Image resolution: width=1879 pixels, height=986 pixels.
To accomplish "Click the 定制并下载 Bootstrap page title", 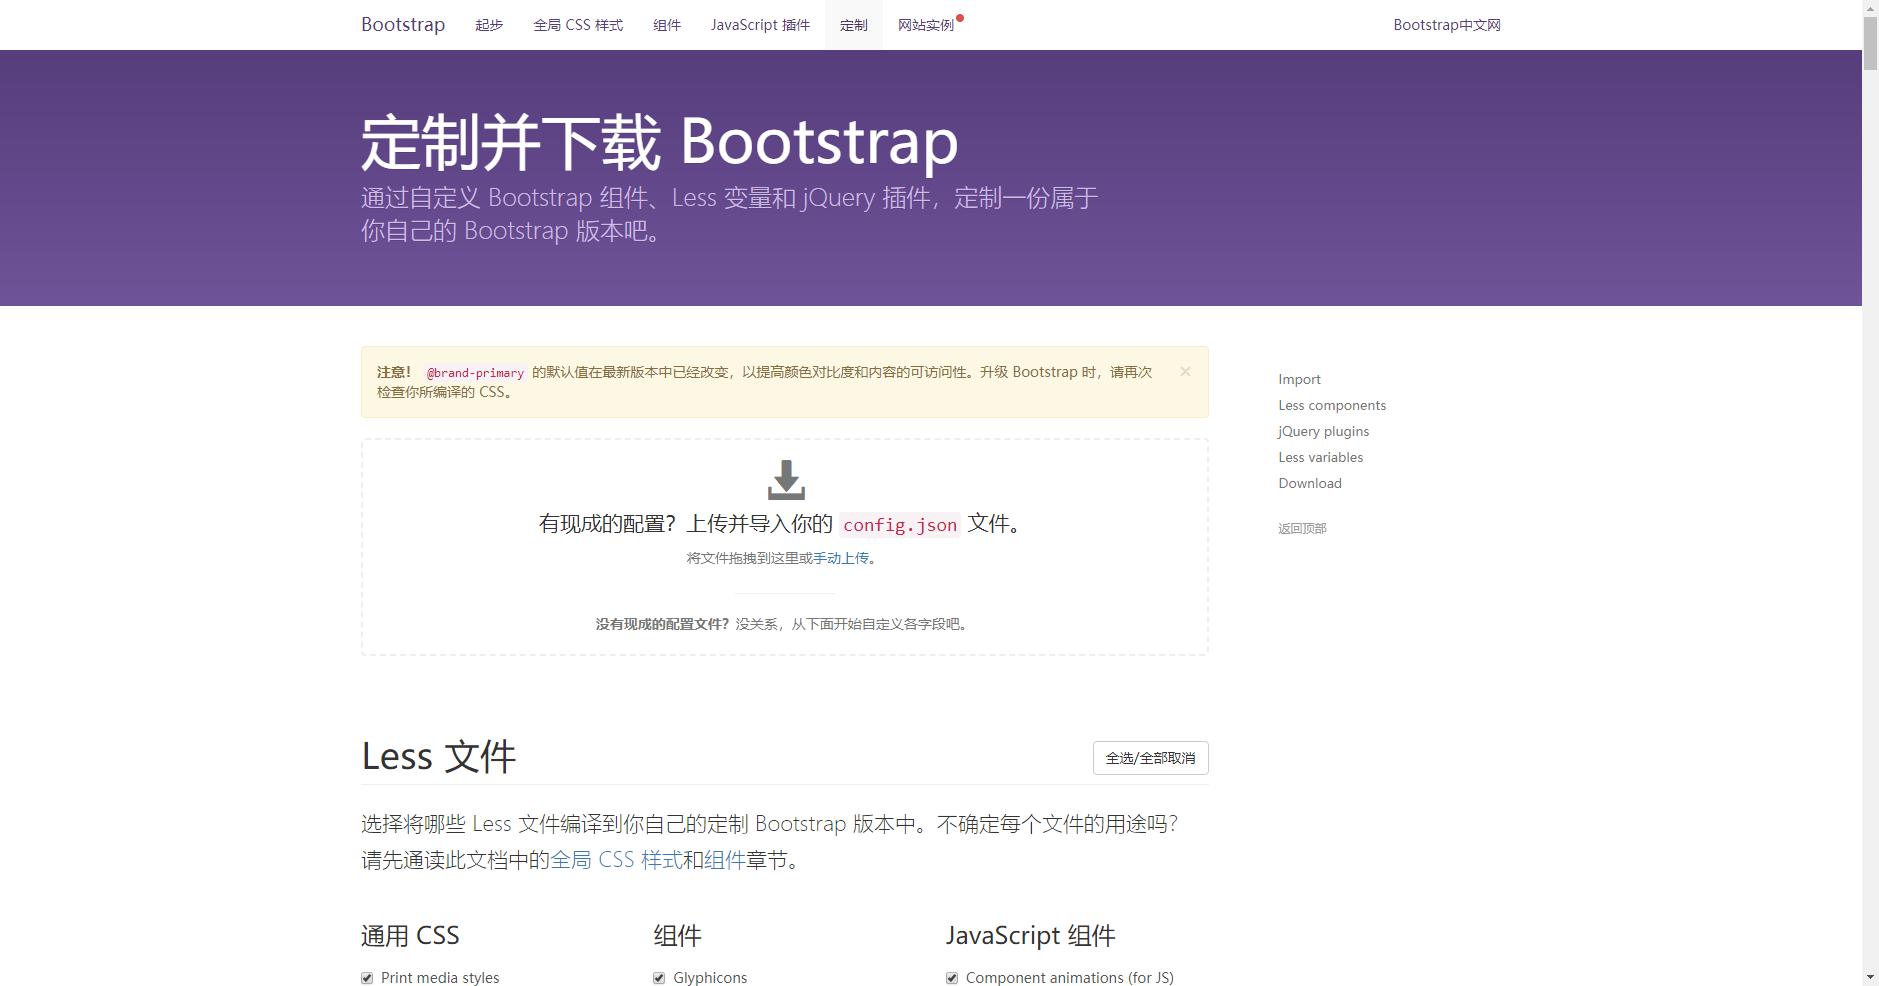I will pos(660,141).
